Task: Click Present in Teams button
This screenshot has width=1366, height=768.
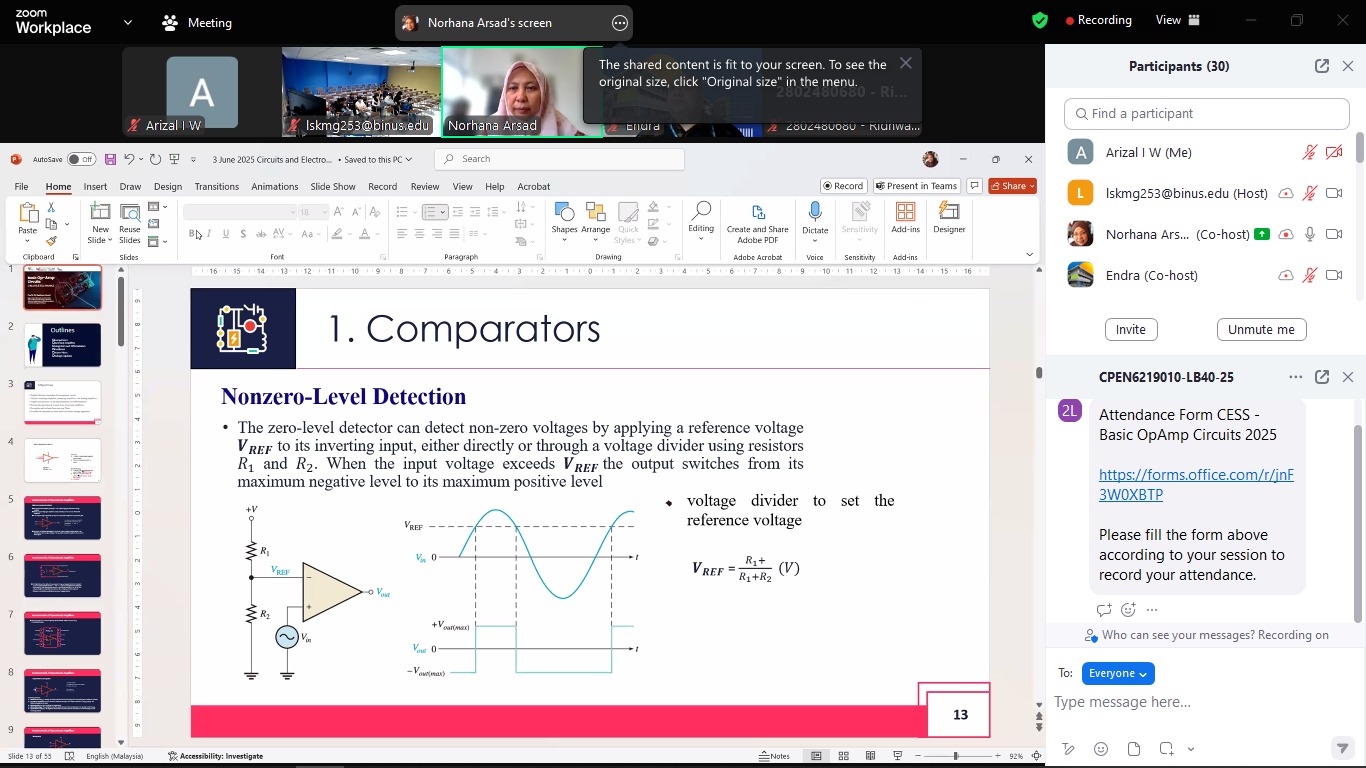Action: click(x=916, y=186)
